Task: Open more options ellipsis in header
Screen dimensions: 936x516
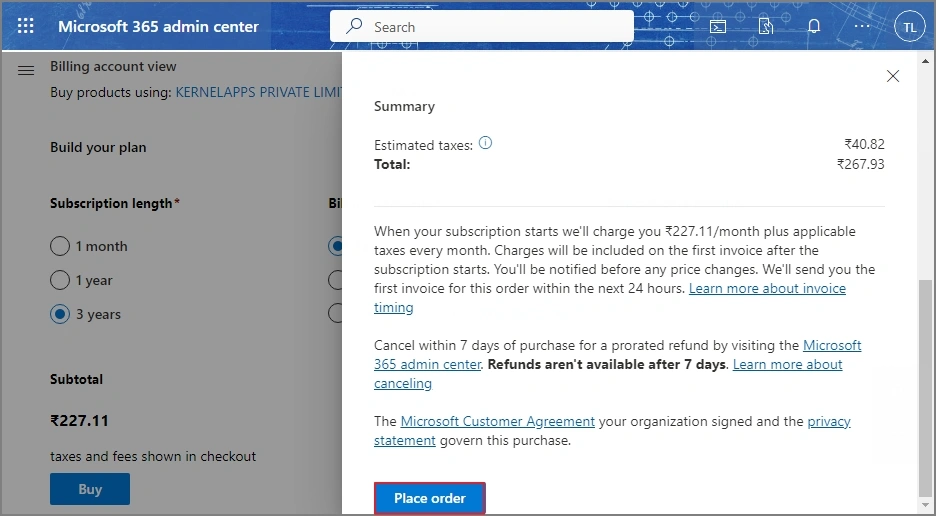Action: 861,26
